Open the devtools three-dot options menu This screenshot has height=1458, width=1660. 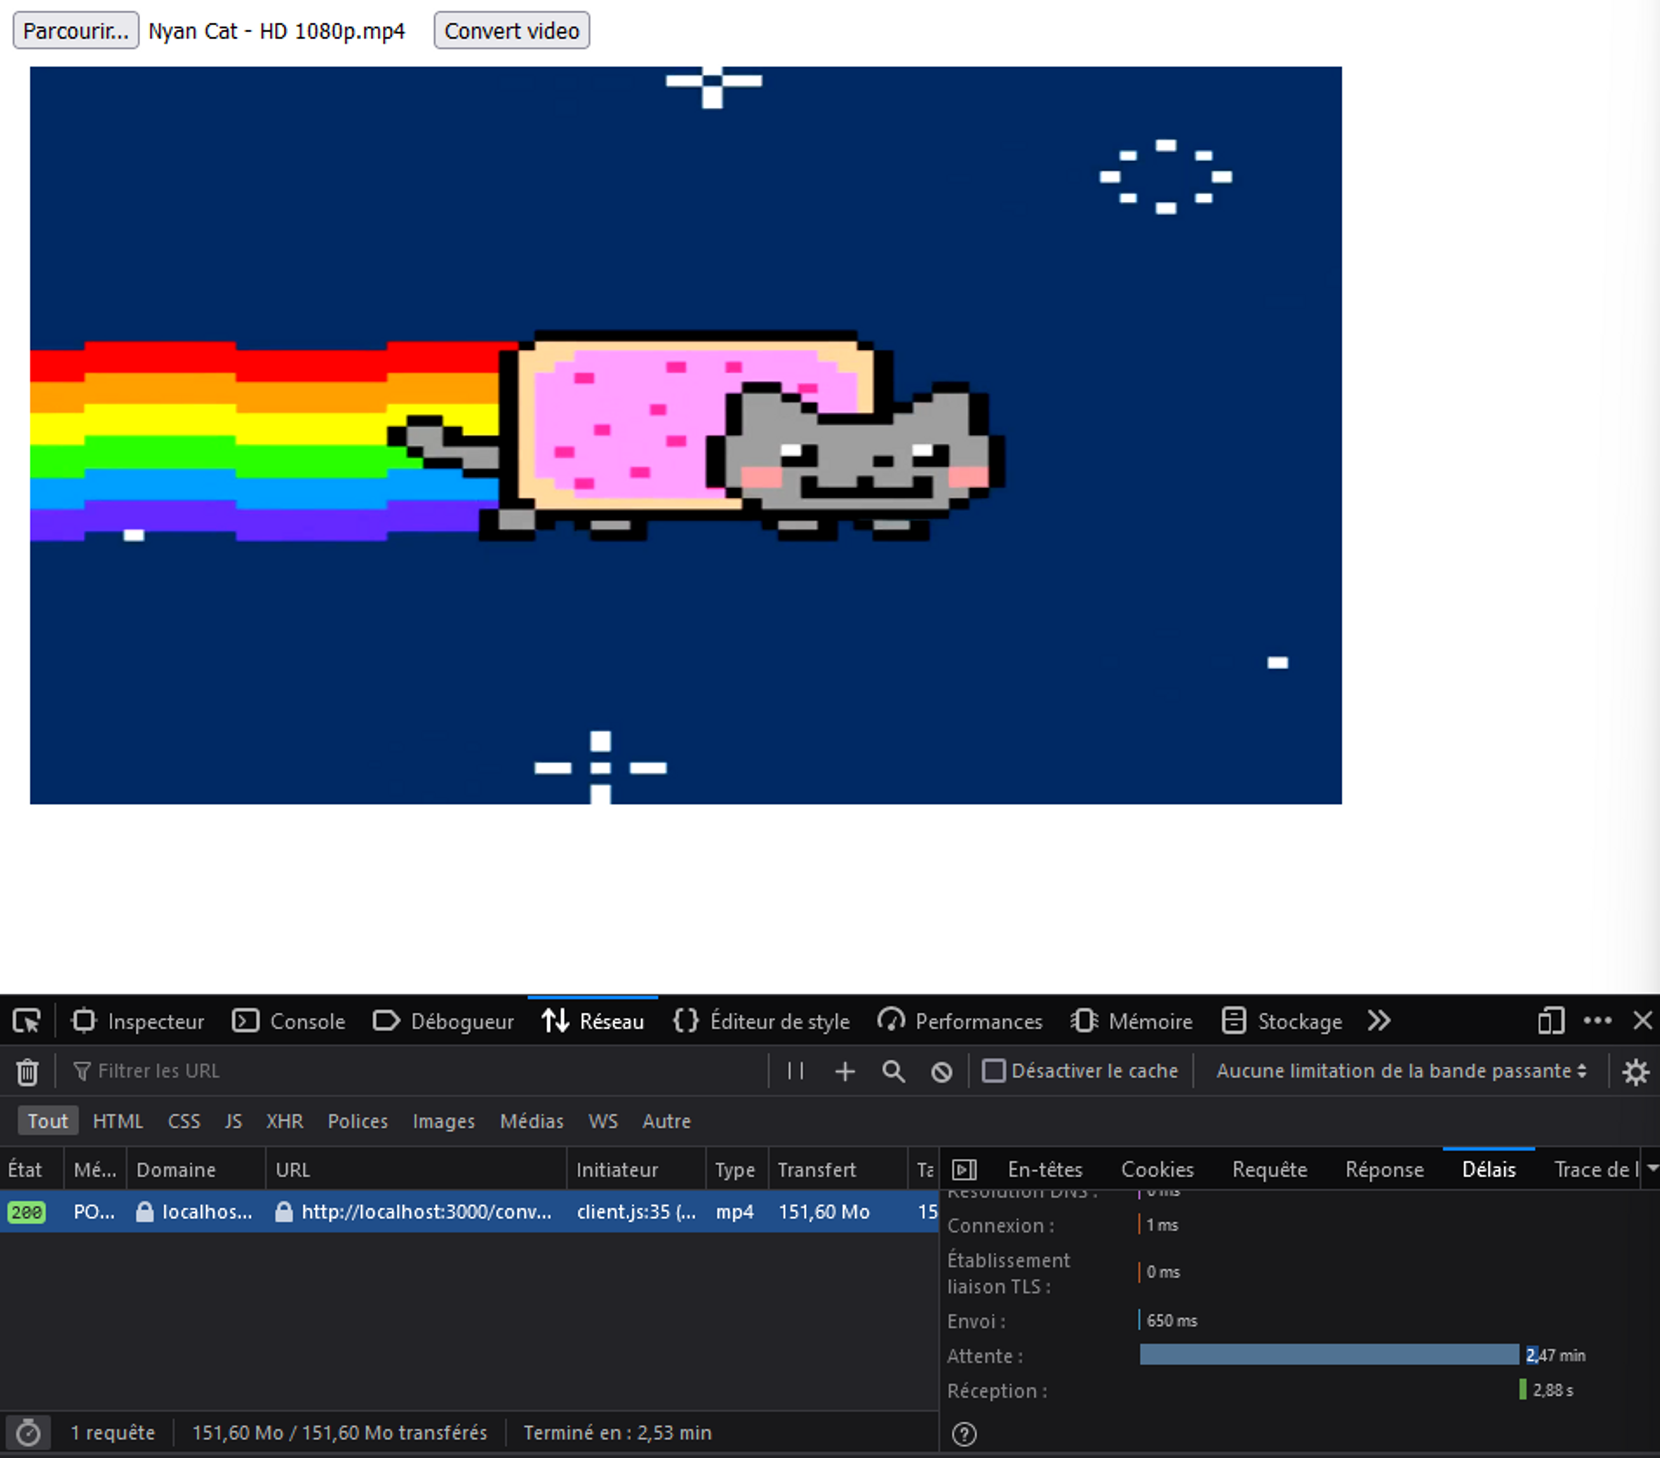tap(1598, 1021)
